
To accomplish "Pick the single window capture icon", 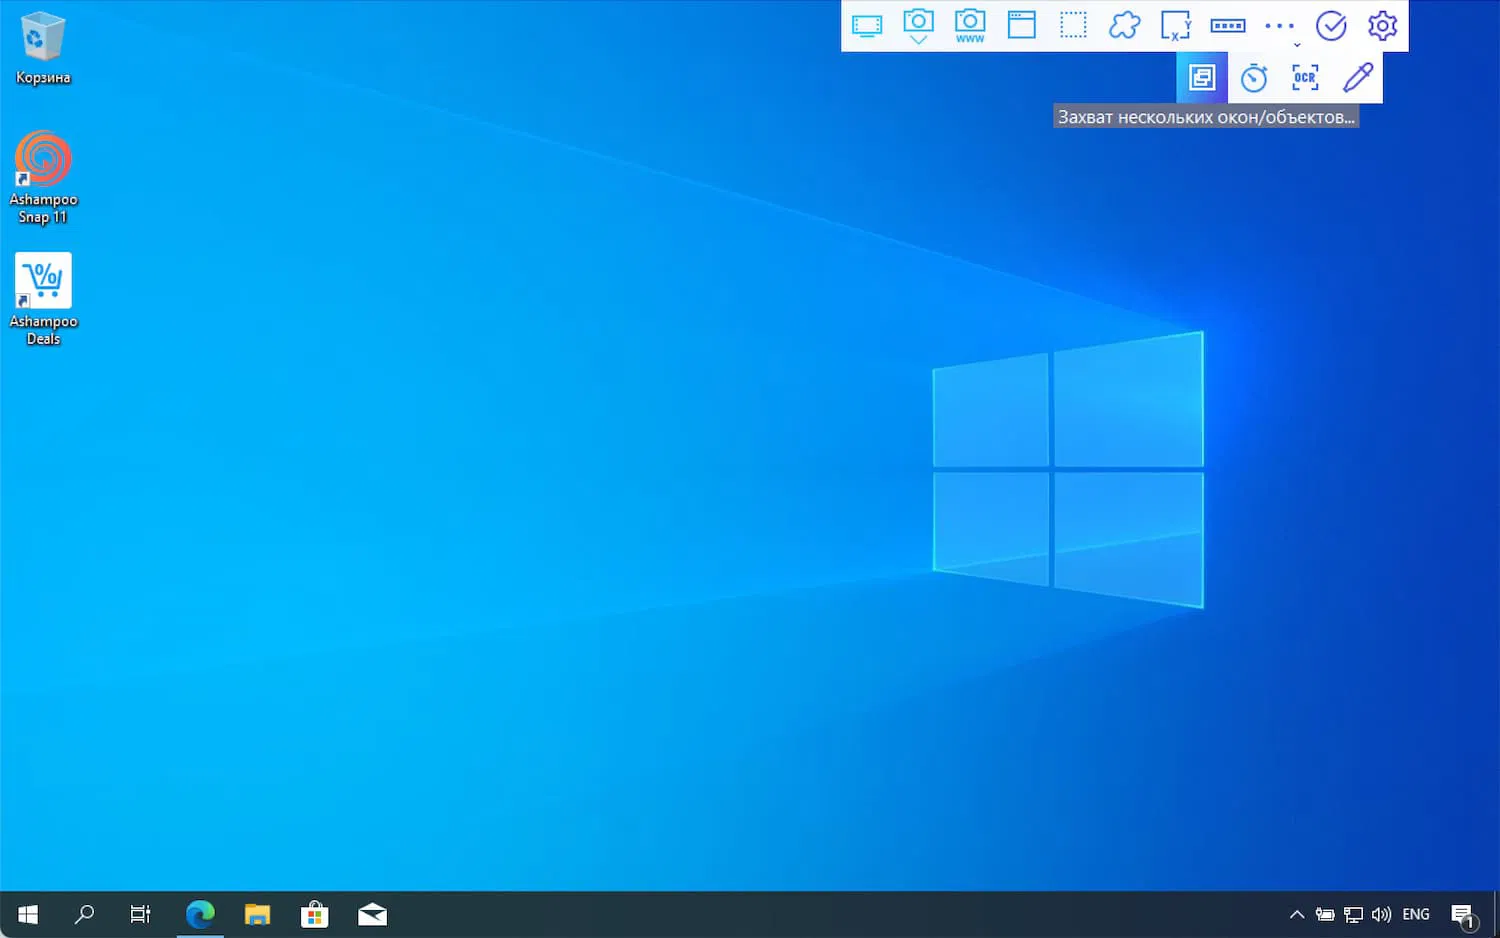I will [x=1021, y=26].
